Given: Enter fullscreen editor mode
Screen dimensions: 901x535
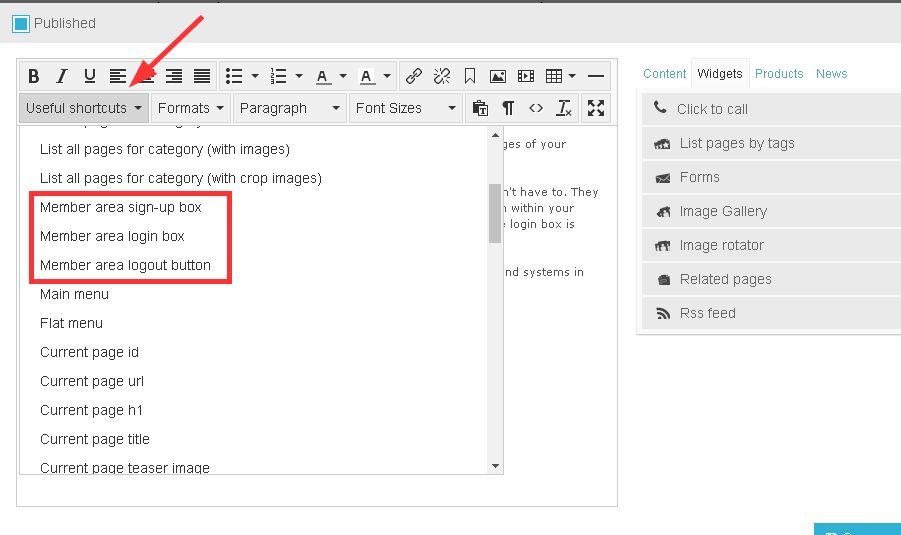Looking at the screenshot, I should 596,108.
